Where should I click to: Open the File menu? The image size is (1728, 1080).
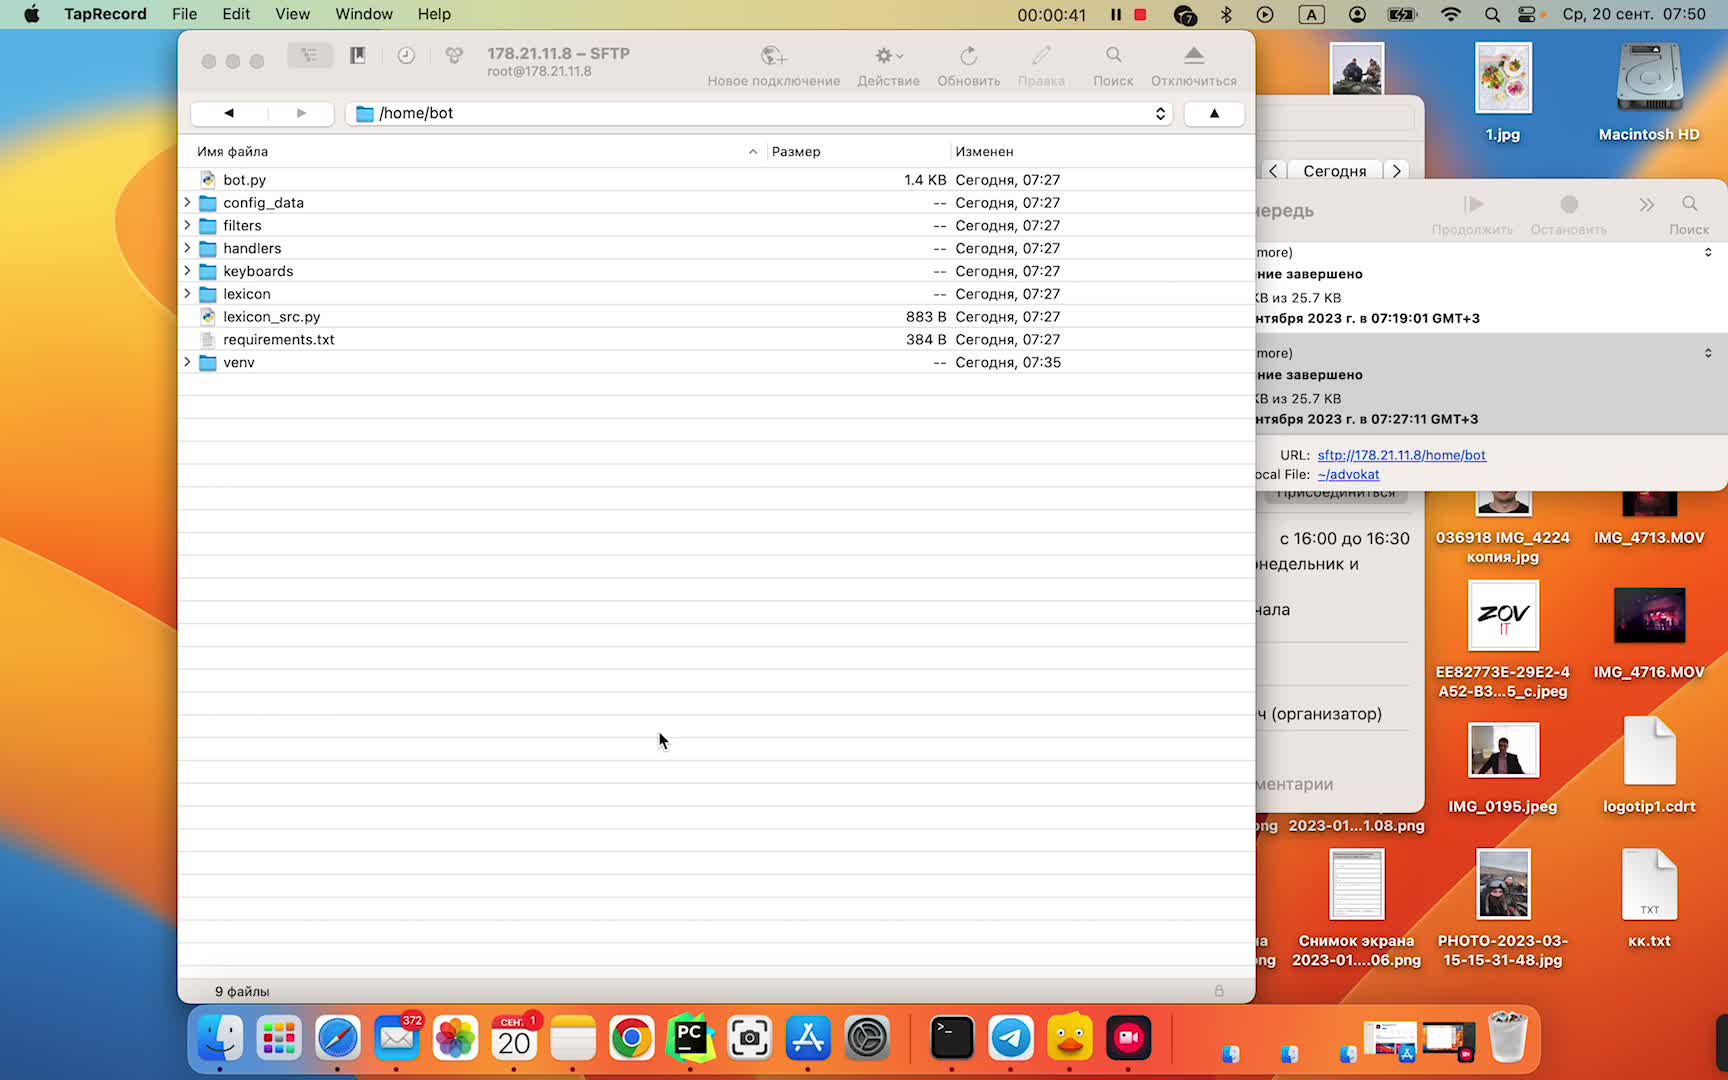click(x=184, y=14)
